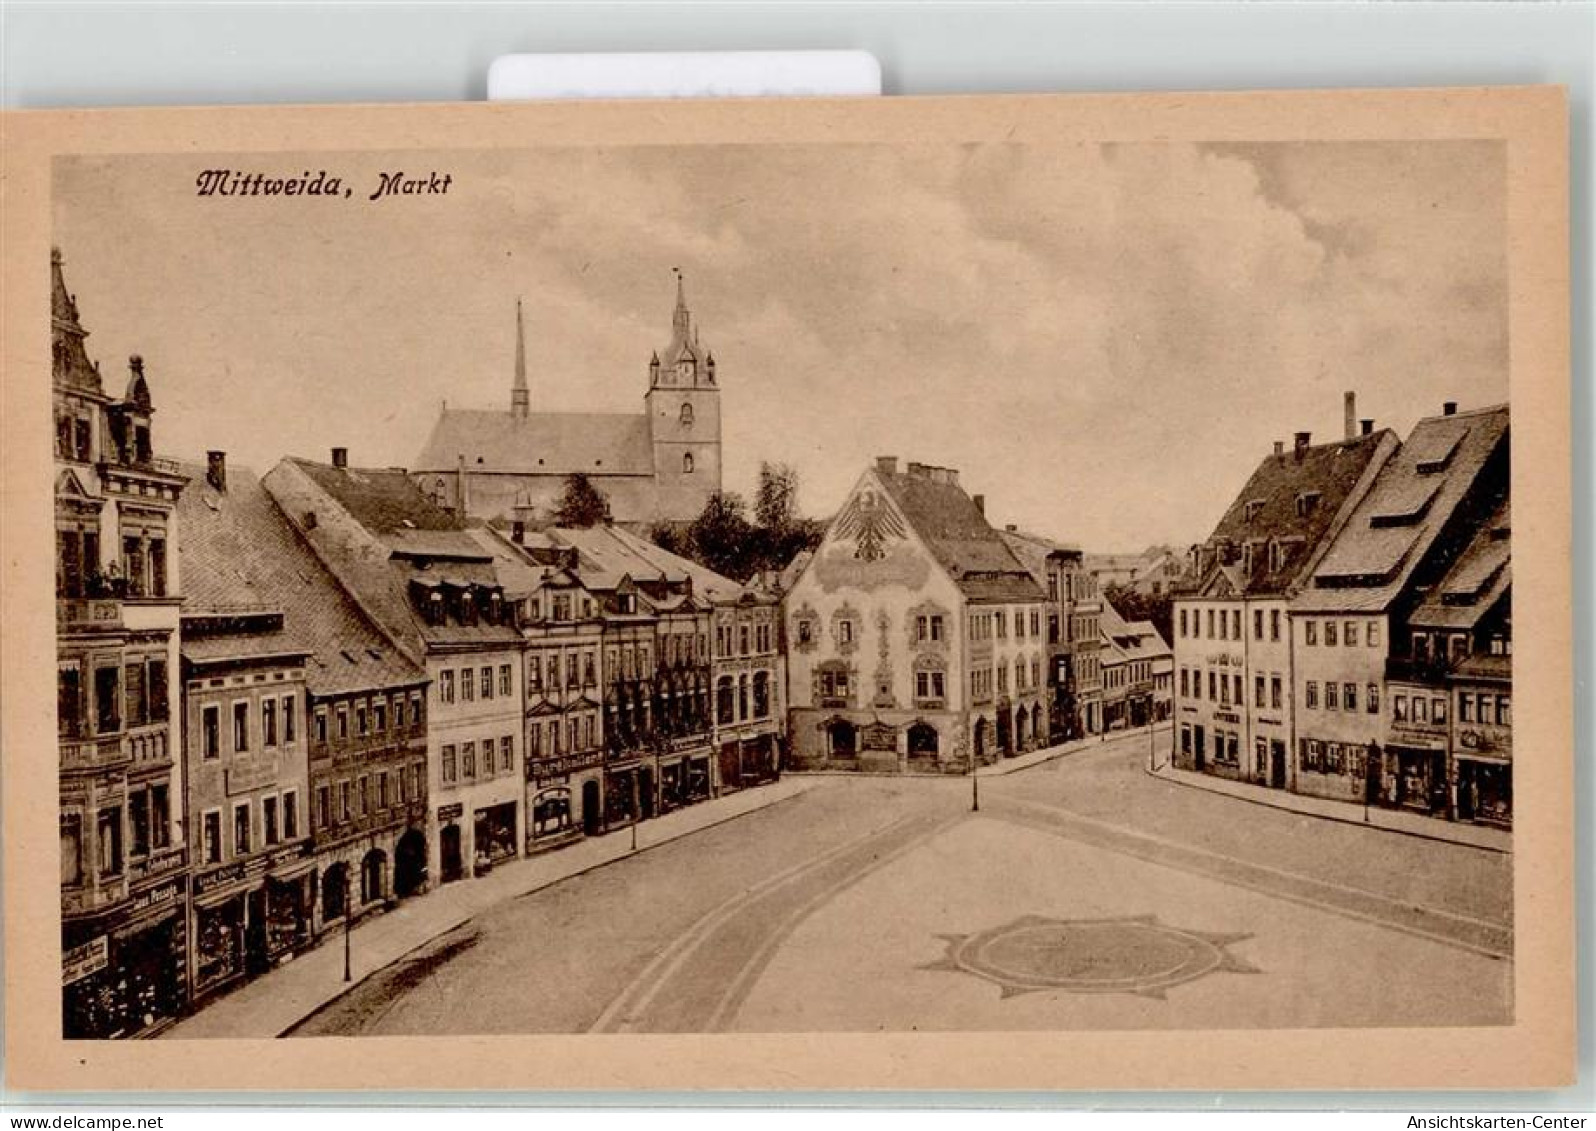The width and height of the screenshot is (1596, 1131).
Task: Click the thin church spire on roof
Action: pos(519,358)
